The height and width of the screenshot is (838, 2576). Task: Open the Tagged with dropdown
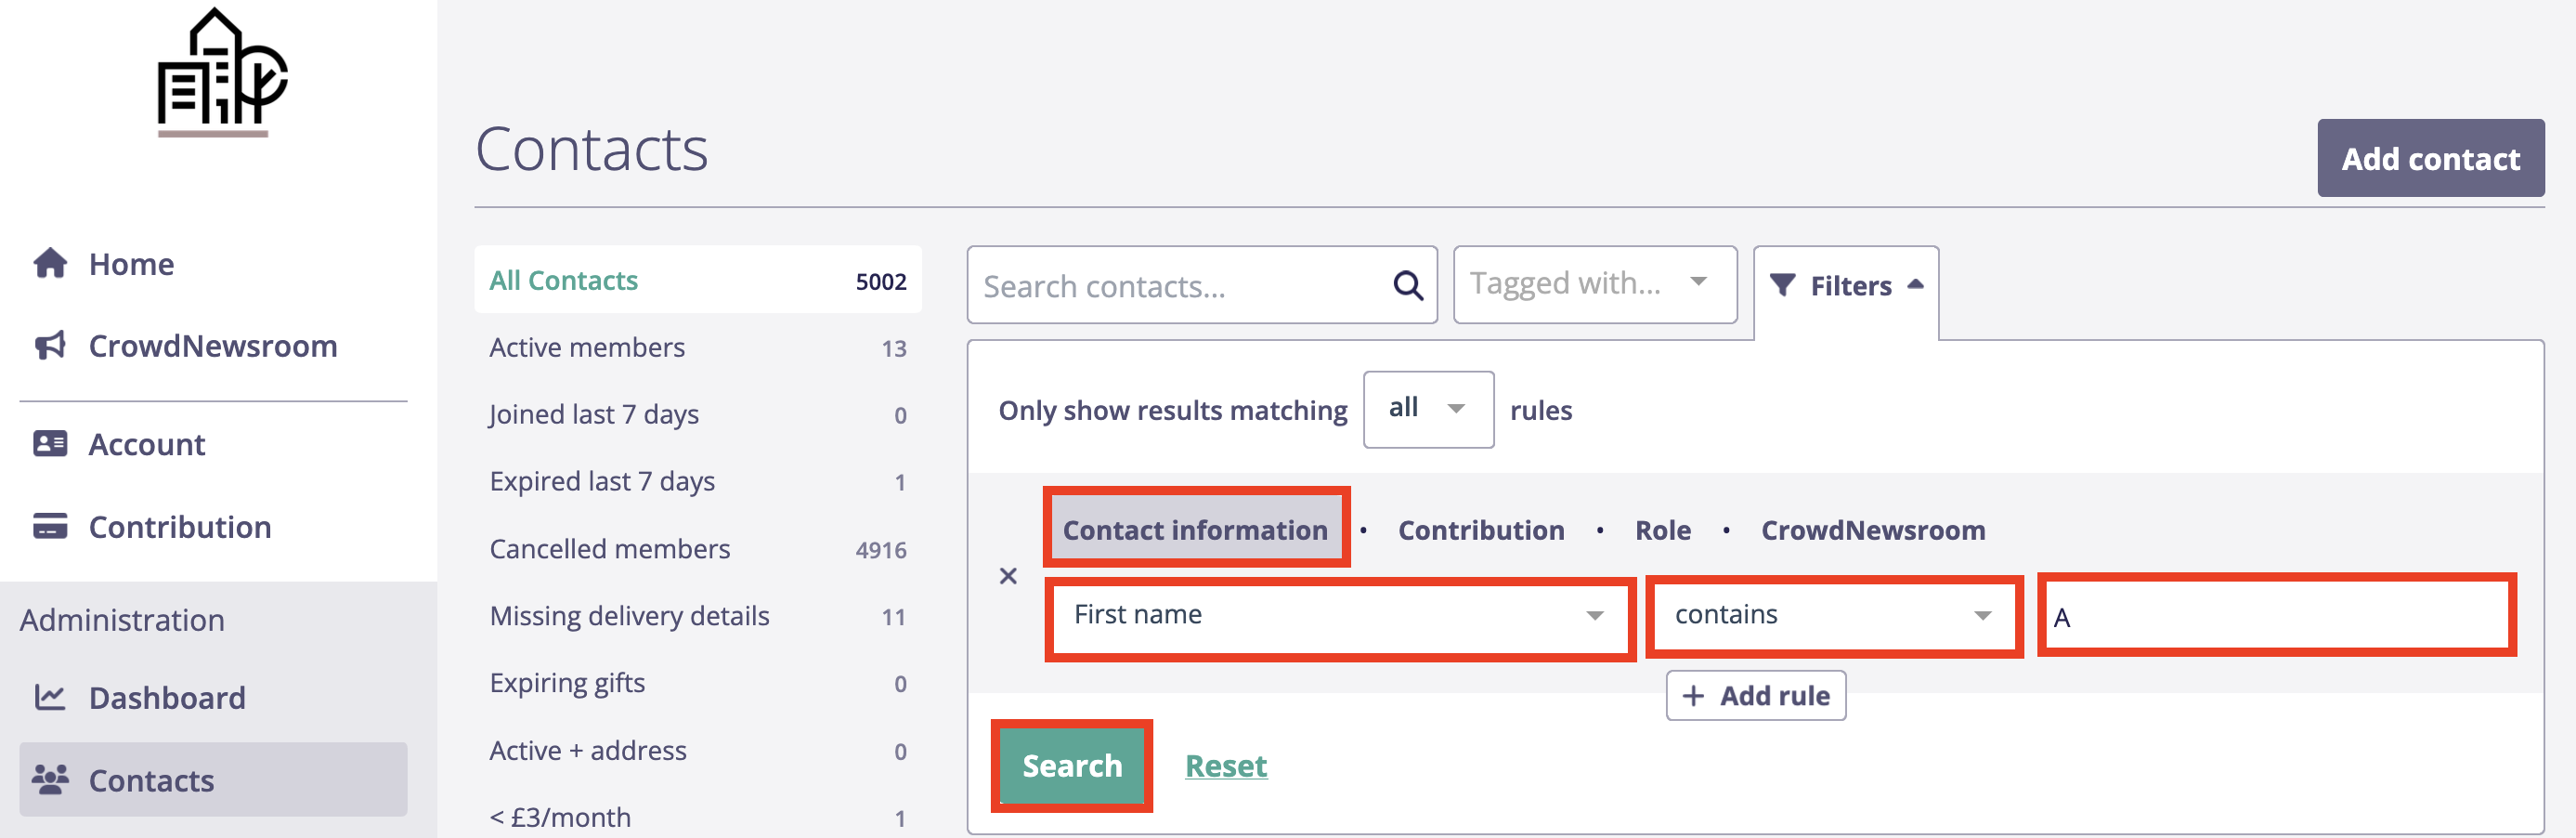(x=1594, y=284)
